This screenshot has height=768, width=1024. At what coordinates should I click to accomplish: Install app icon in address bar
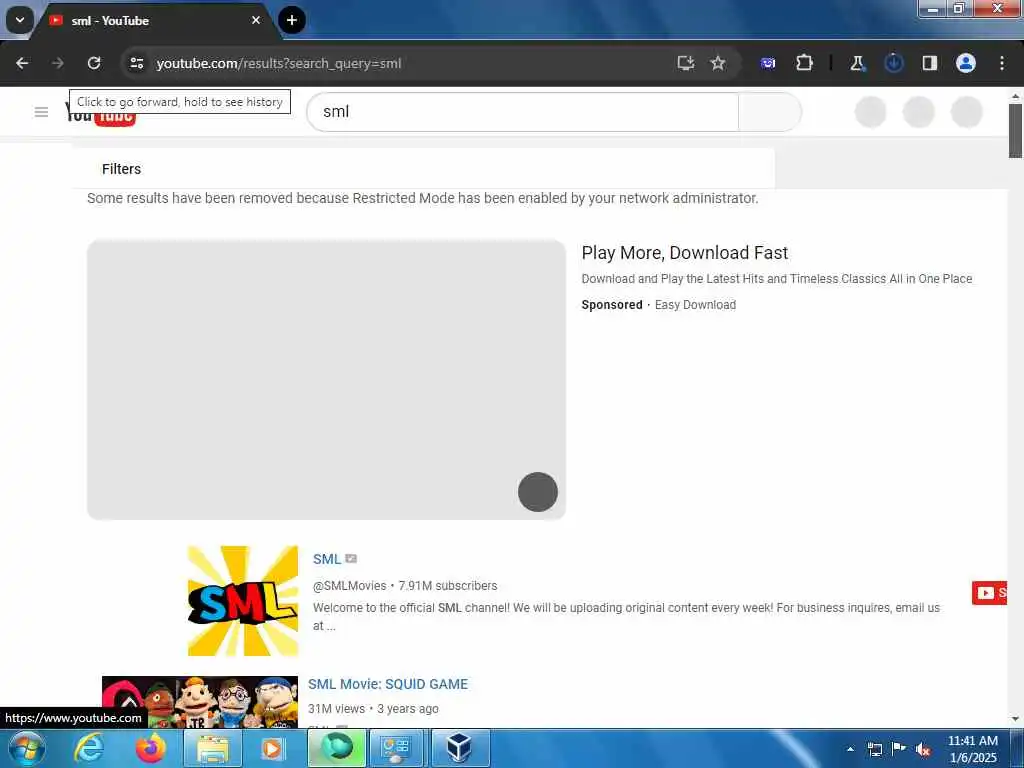click(685, 63)
